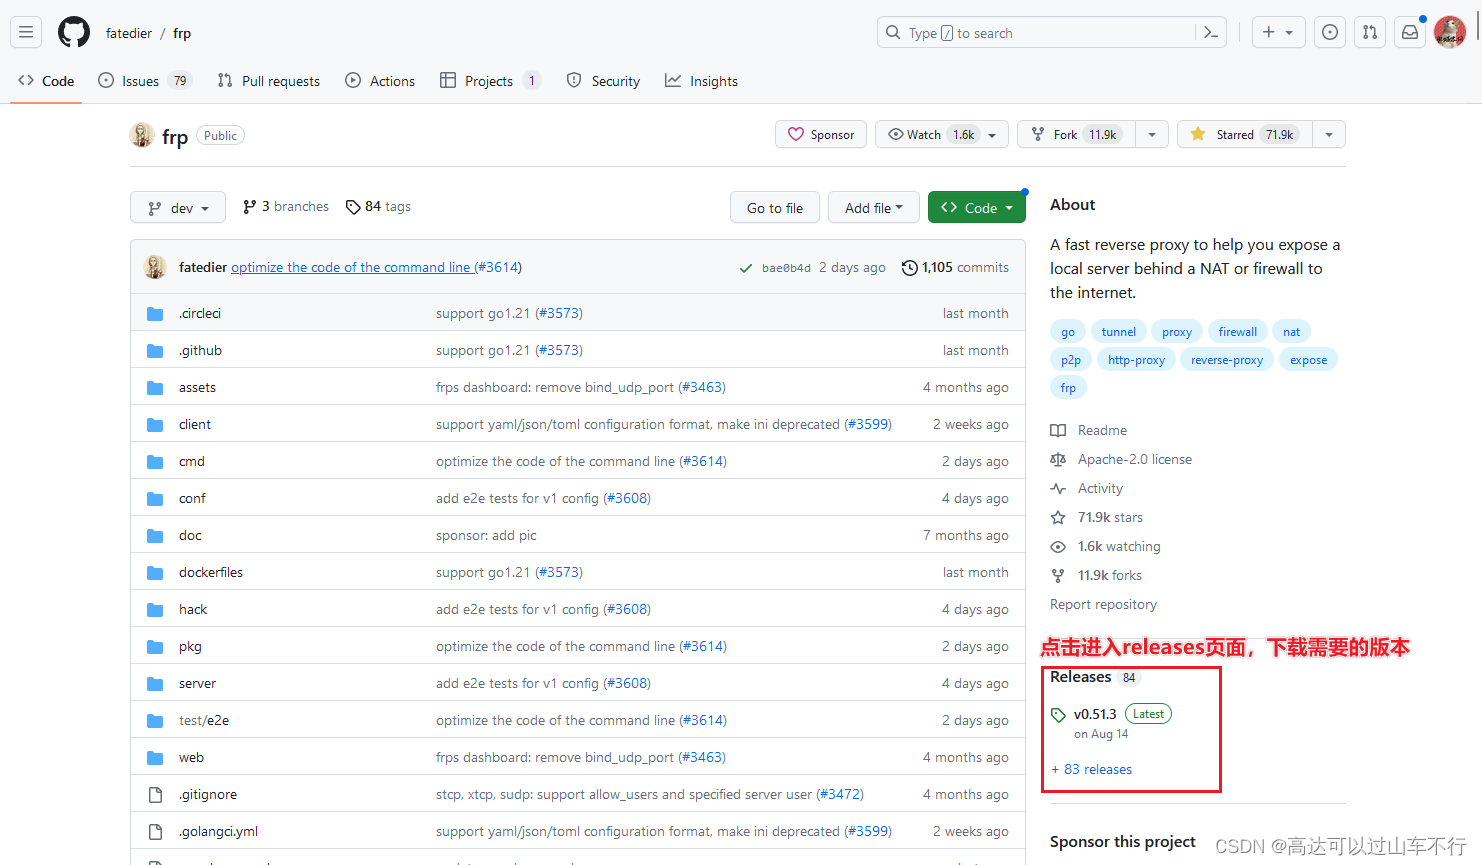Select the go topic tag
This screenshot has width=1482, height=865.
tap(1068, 332)
